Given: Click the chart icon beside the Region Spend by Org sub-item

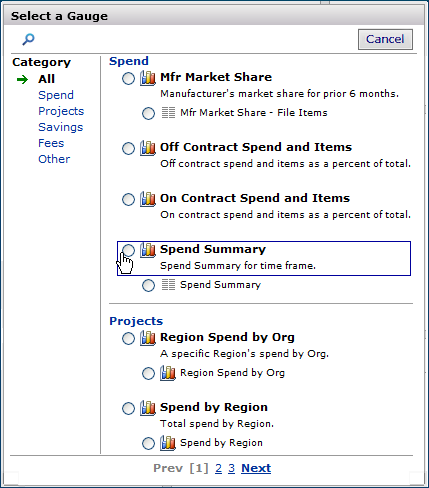Looking at the screenshot, I should 168,373.
